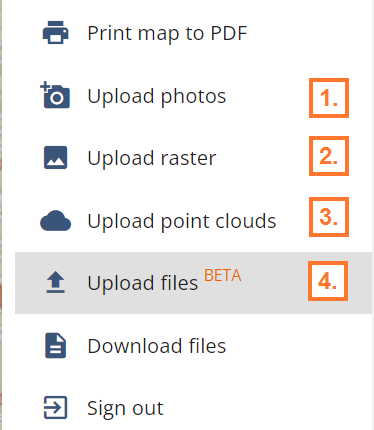This screenshot has height=430, width=374.
Task: Click the document download icon
Action: (x=55, y=346)
